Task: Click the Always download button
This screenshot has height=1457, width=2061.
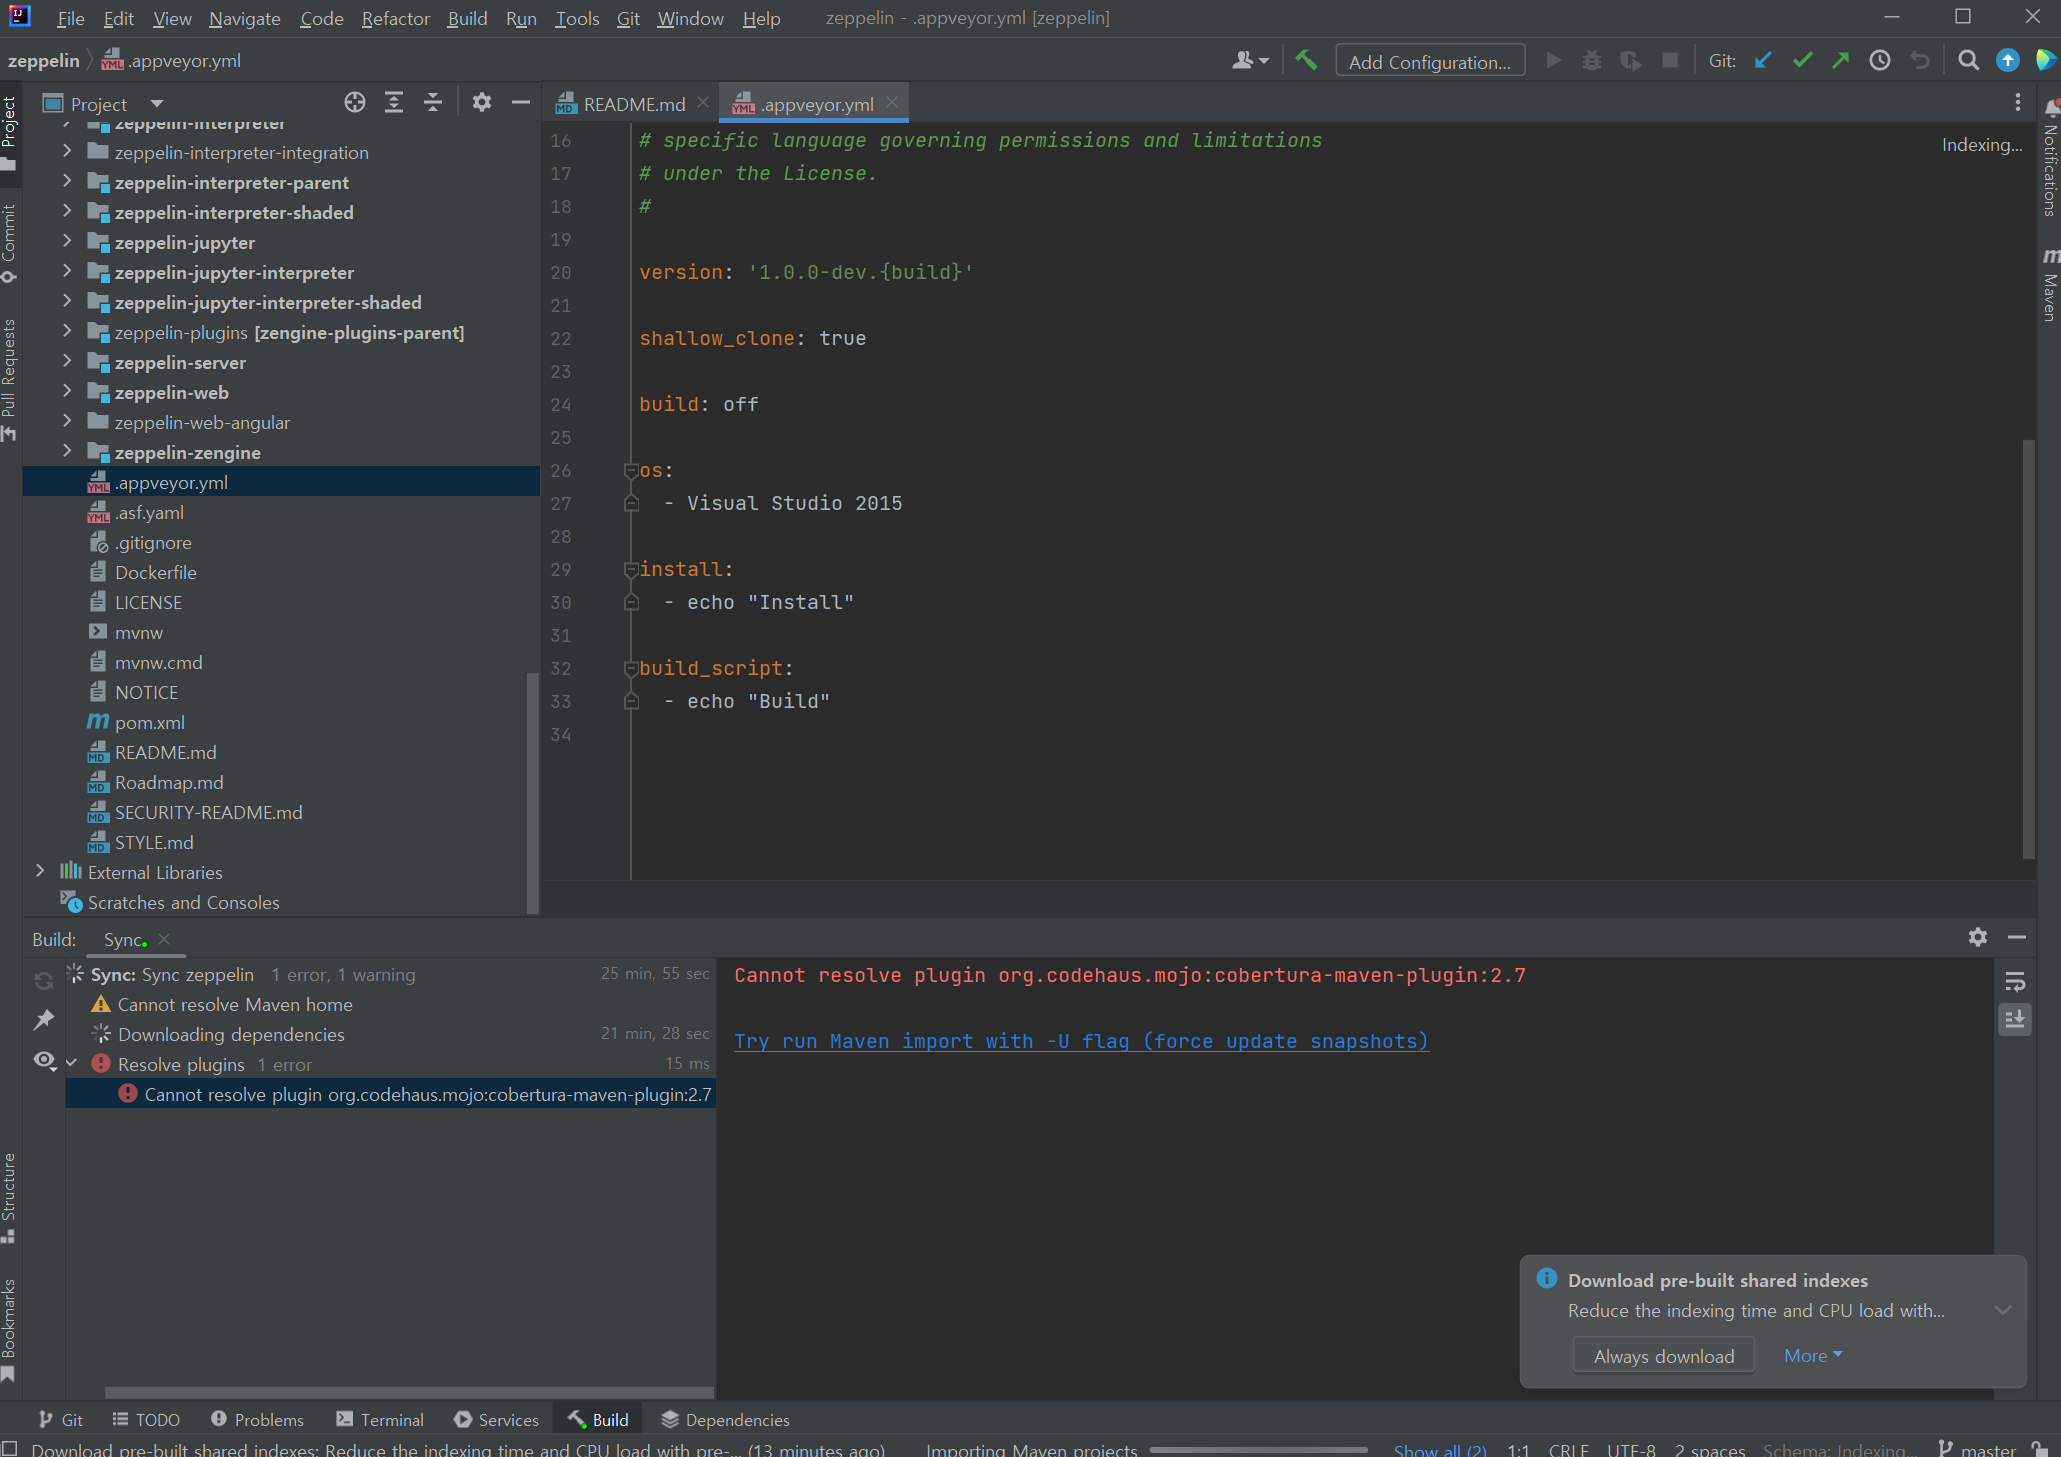Action: 1663,1356
